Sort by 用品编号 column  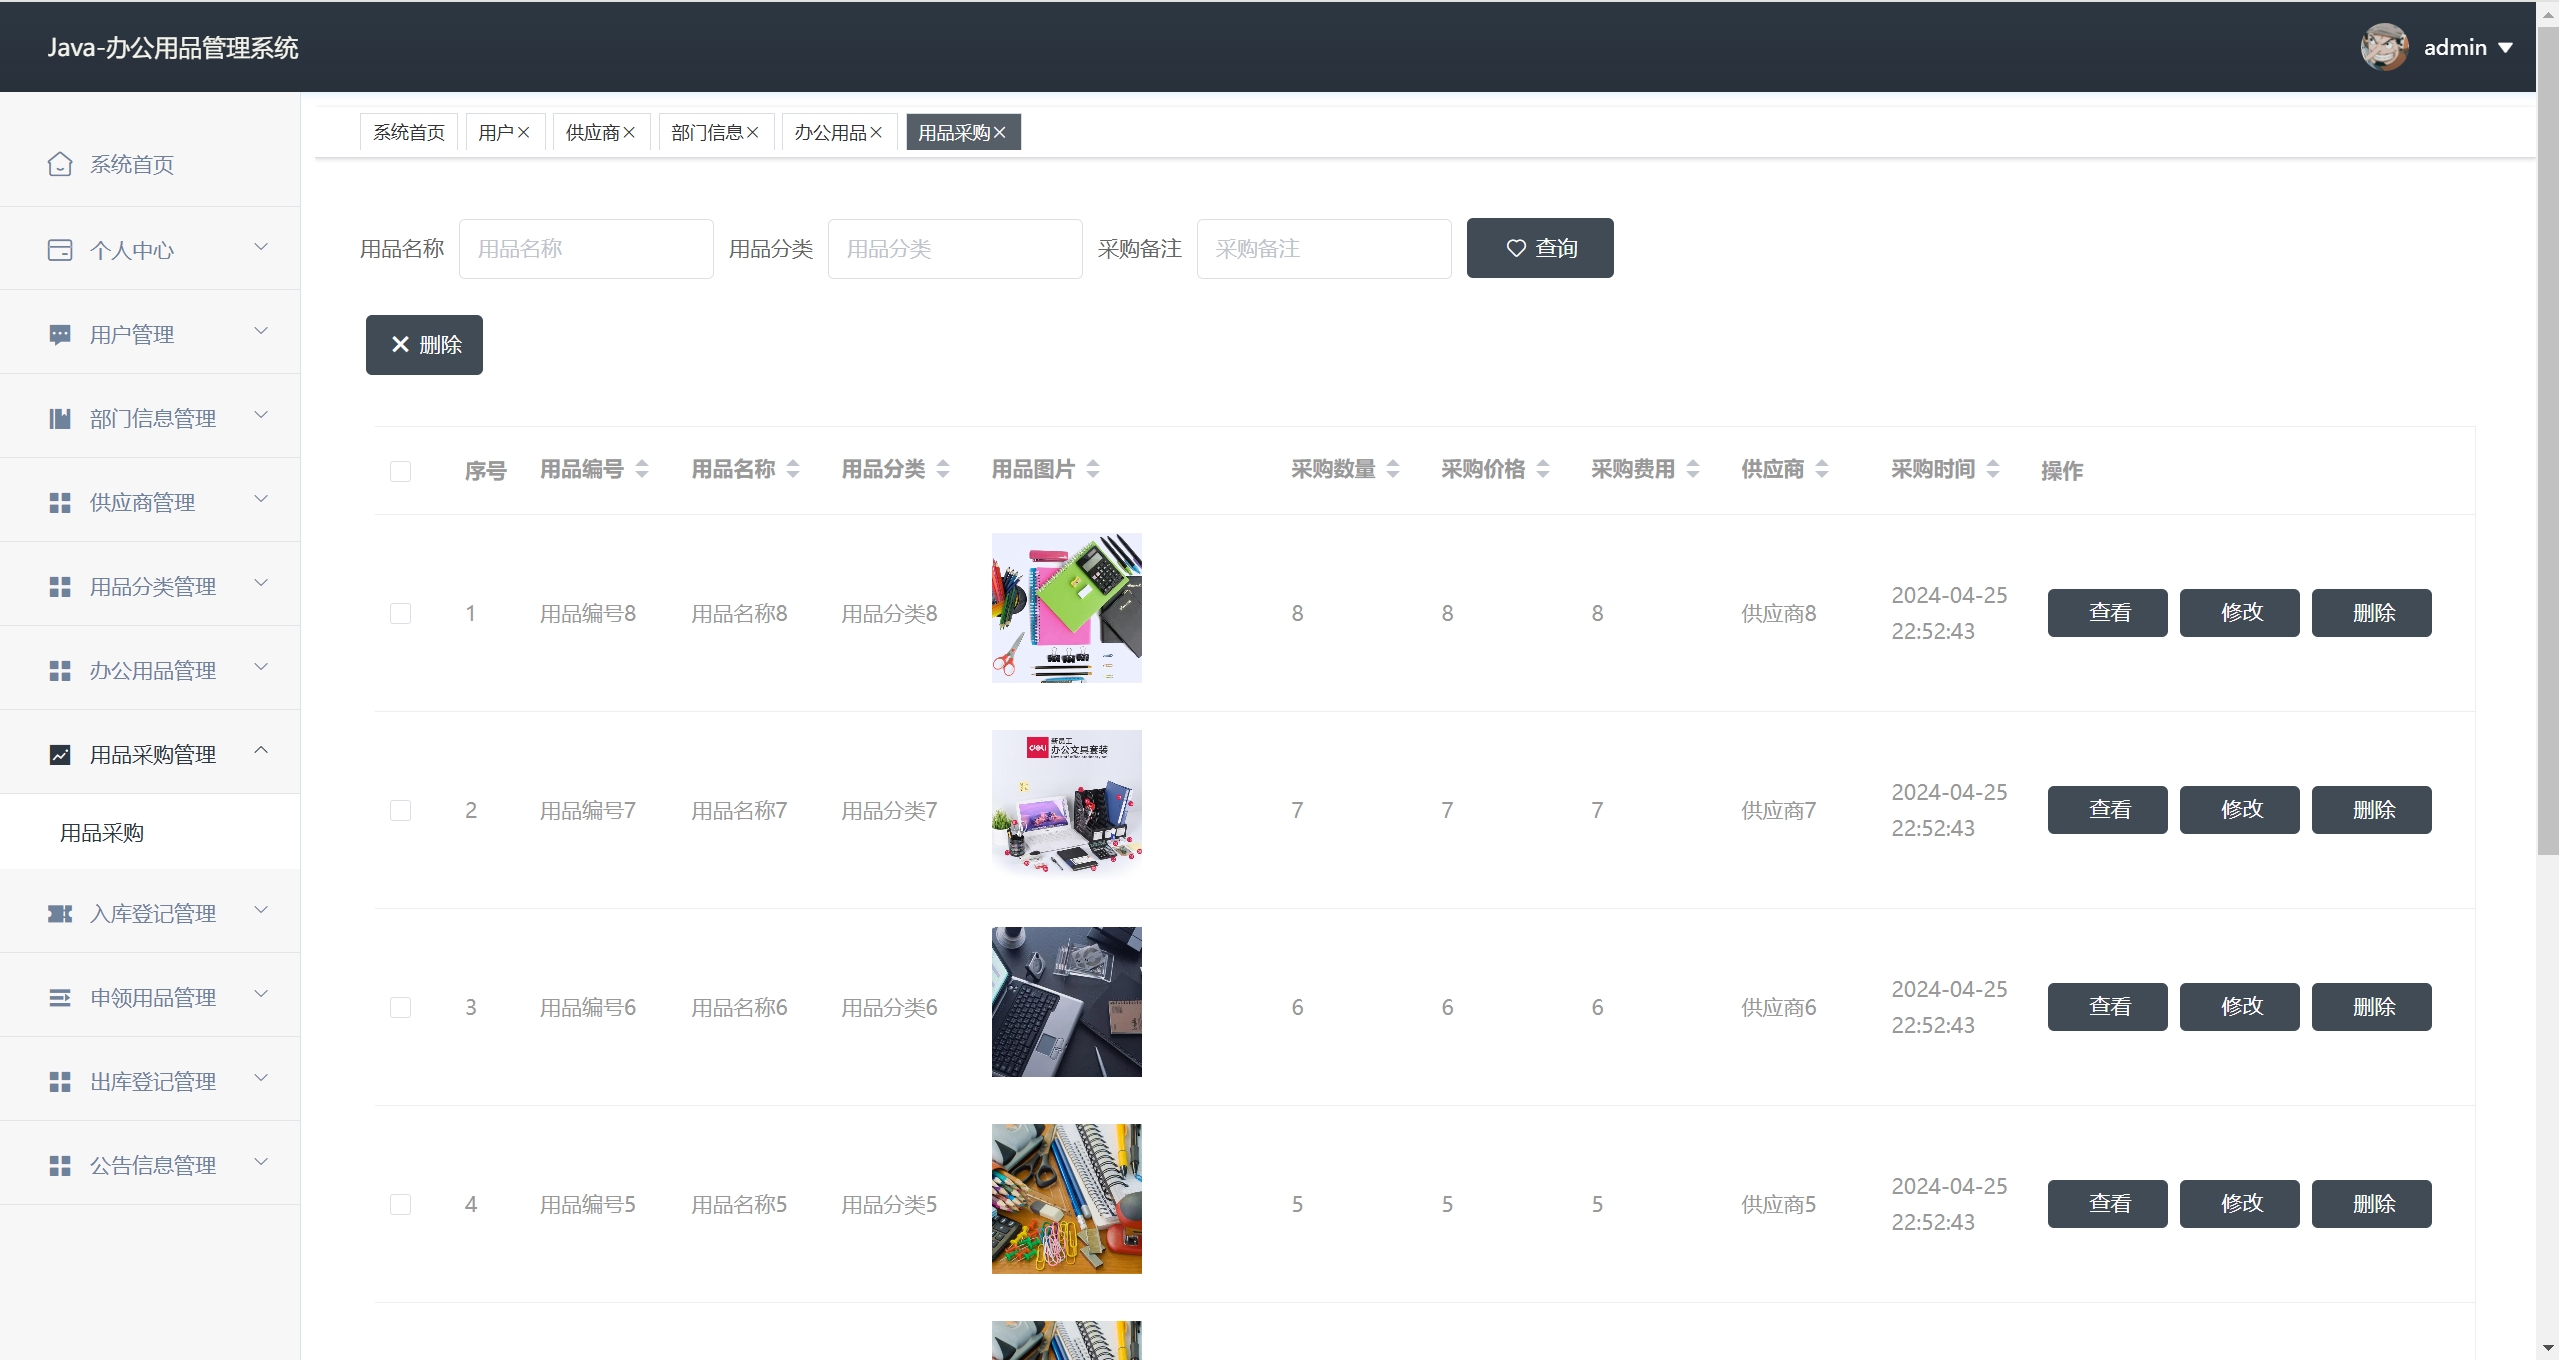642,469
